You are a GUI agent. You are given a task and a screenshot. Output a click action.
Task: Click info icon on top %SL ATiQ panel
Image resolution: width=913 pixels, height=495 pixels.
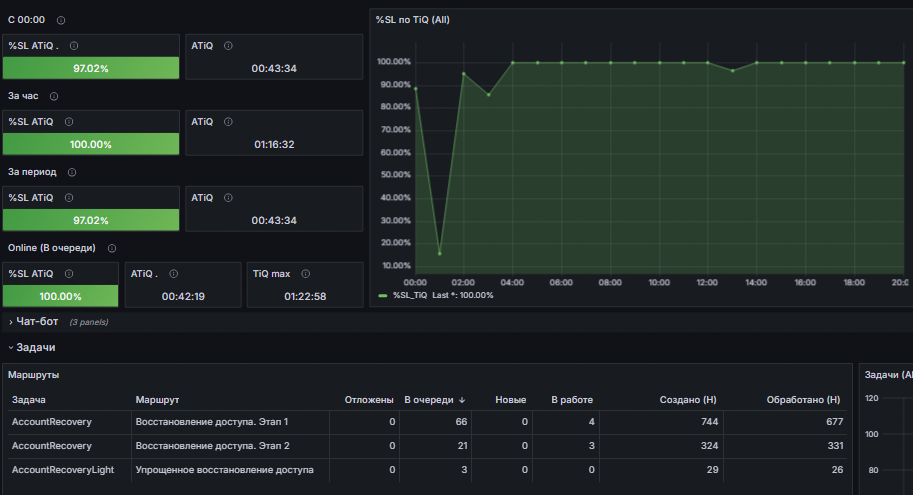tap(74, 46)
